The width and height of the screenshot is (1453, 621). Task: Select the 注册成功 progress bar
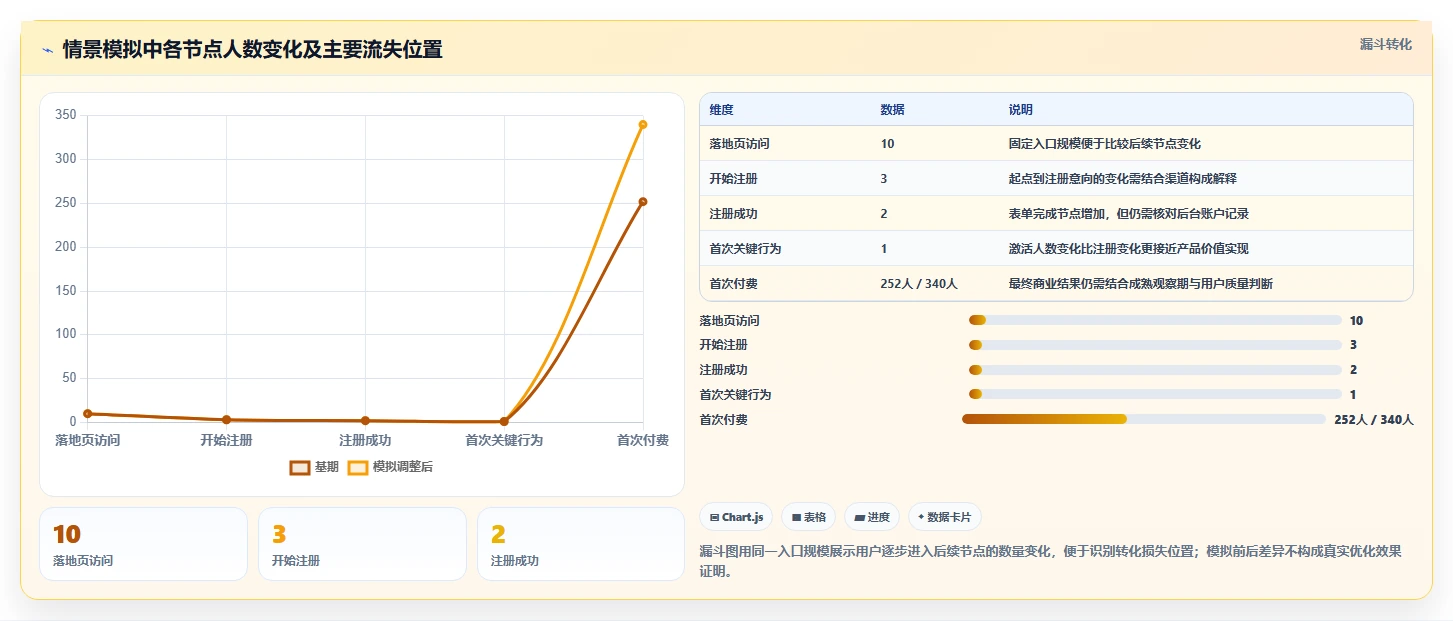(1155, 370)
